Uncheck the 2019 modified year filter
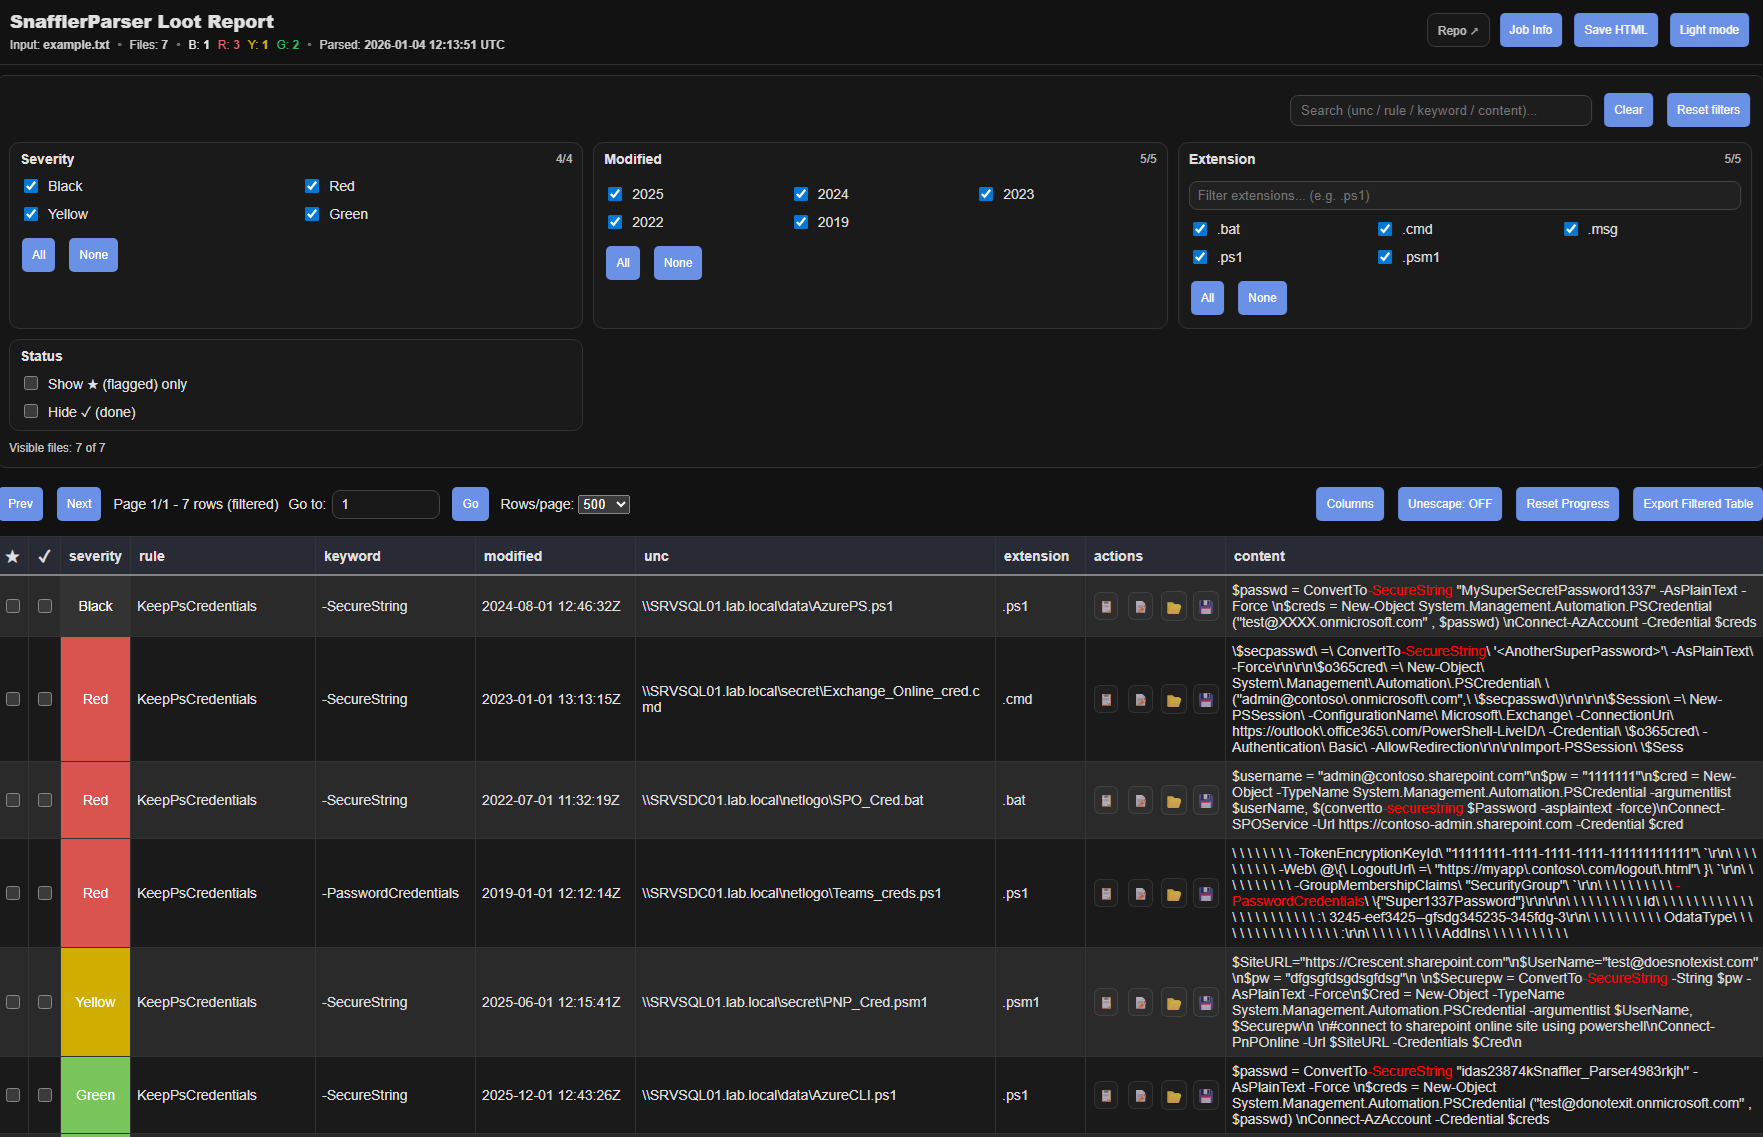The width and height of the screenshot is (1763, 1137). tap(801, 222)
